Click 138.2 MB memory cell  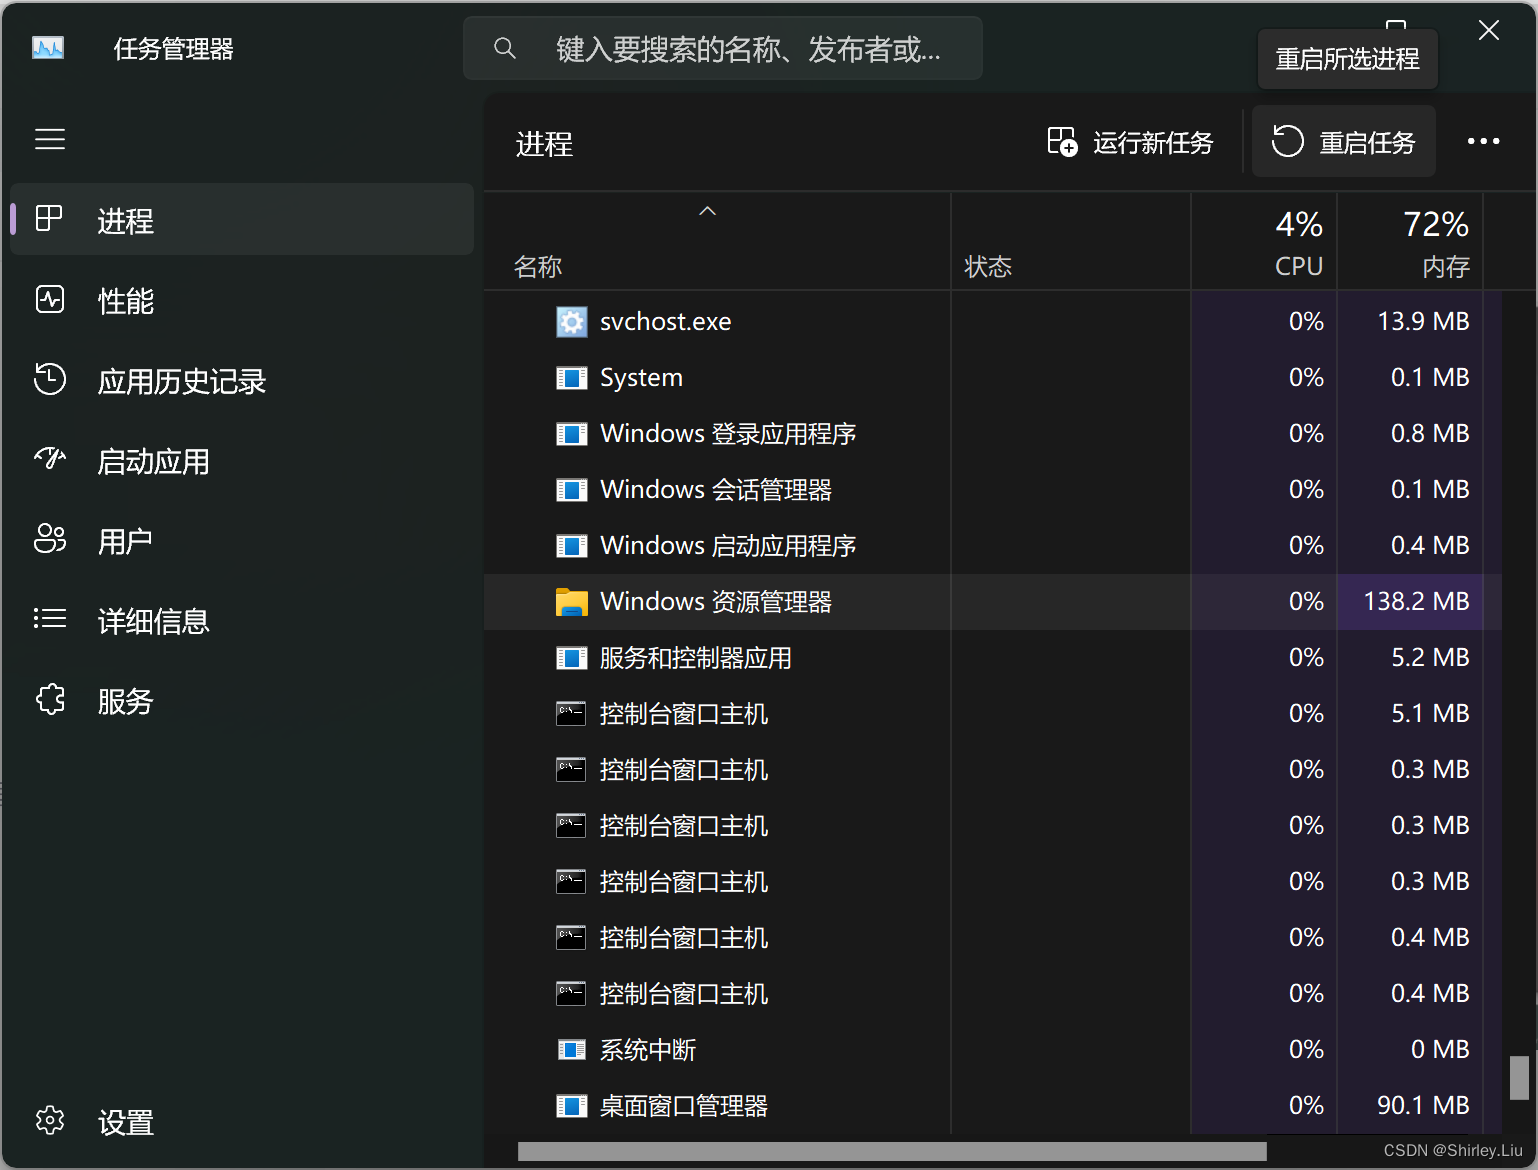pos(1410,601)
